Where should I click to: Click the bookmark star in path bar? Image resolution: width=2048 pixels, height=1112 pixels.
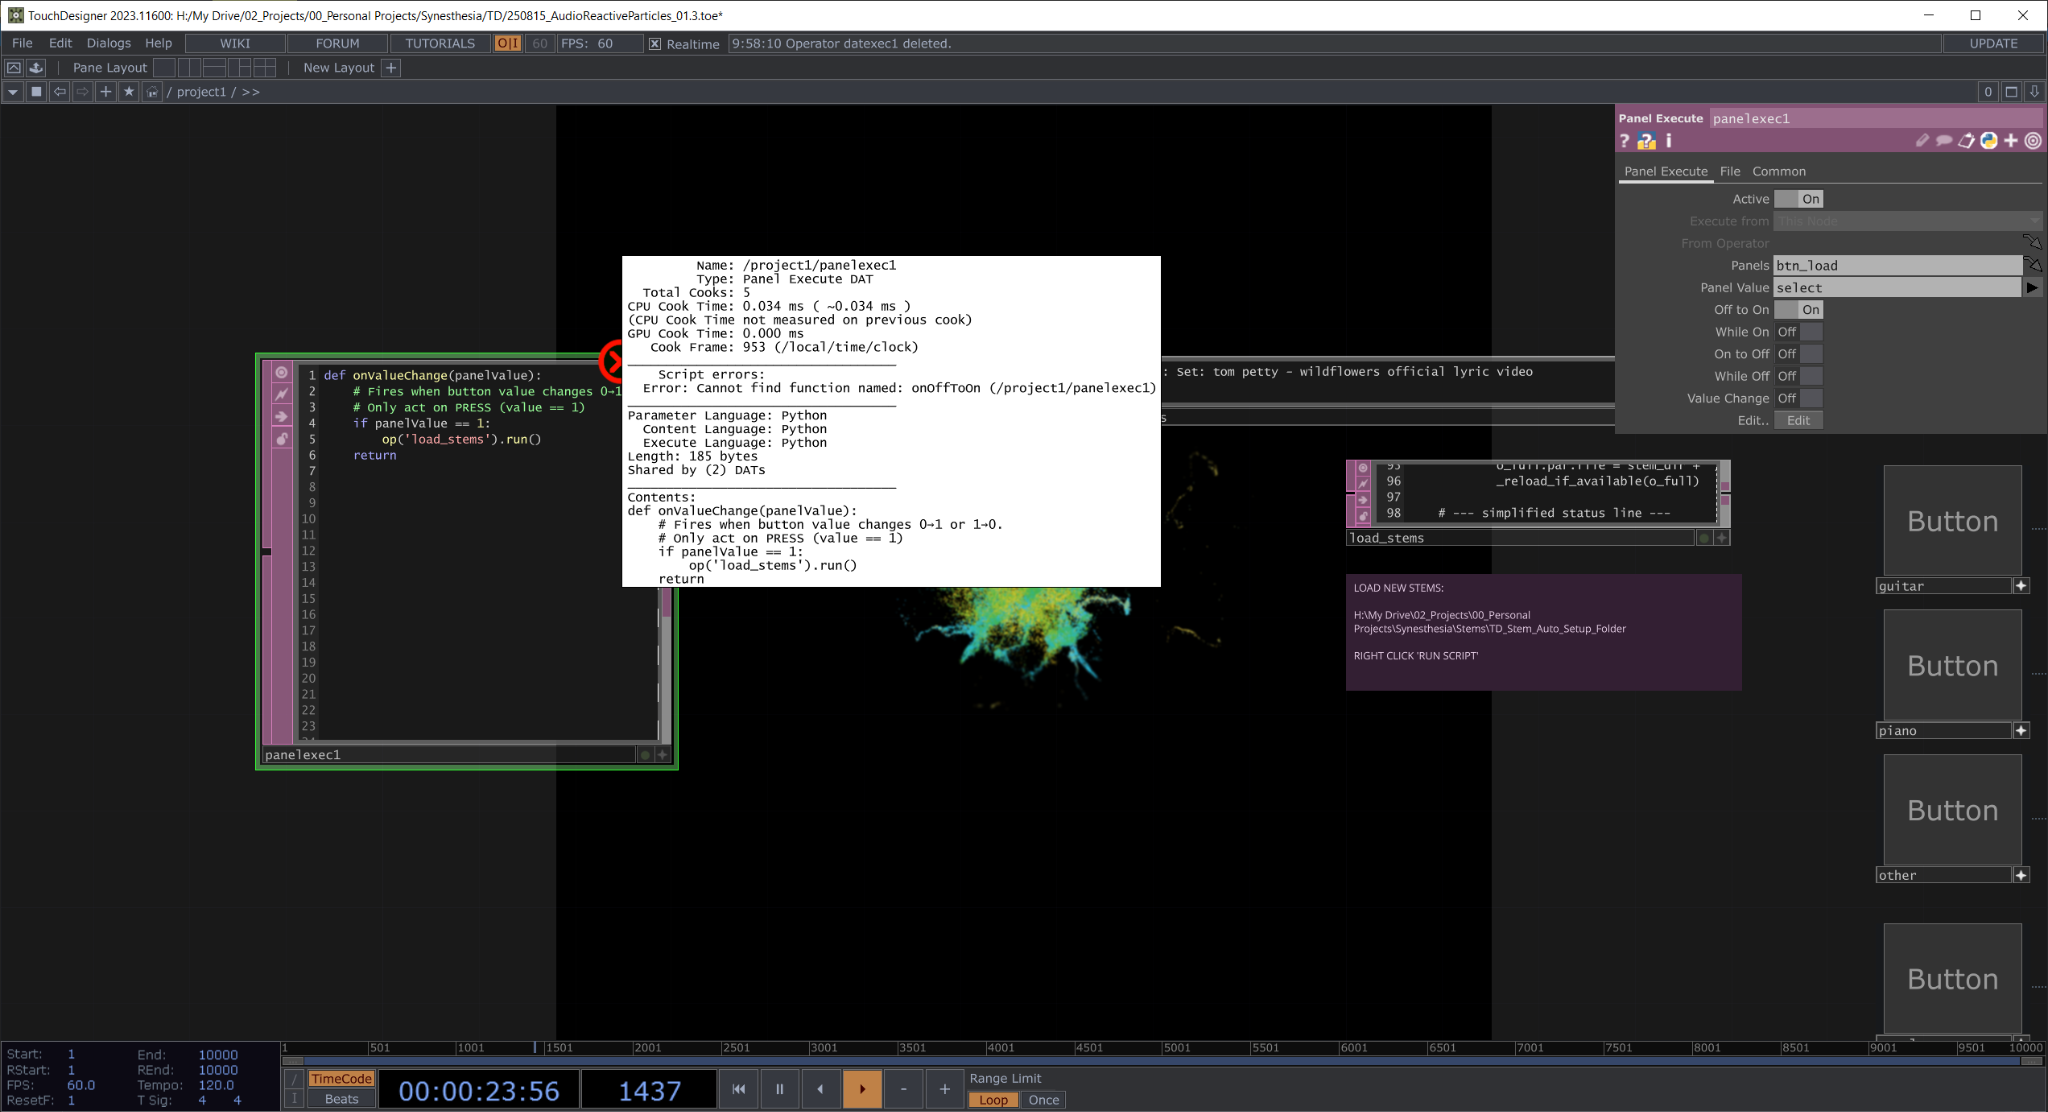(128, 92)
